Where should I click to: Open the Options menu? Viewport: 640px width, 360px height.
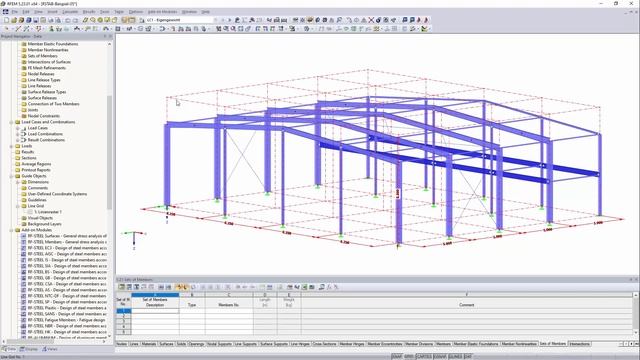[x=136, y=12]
